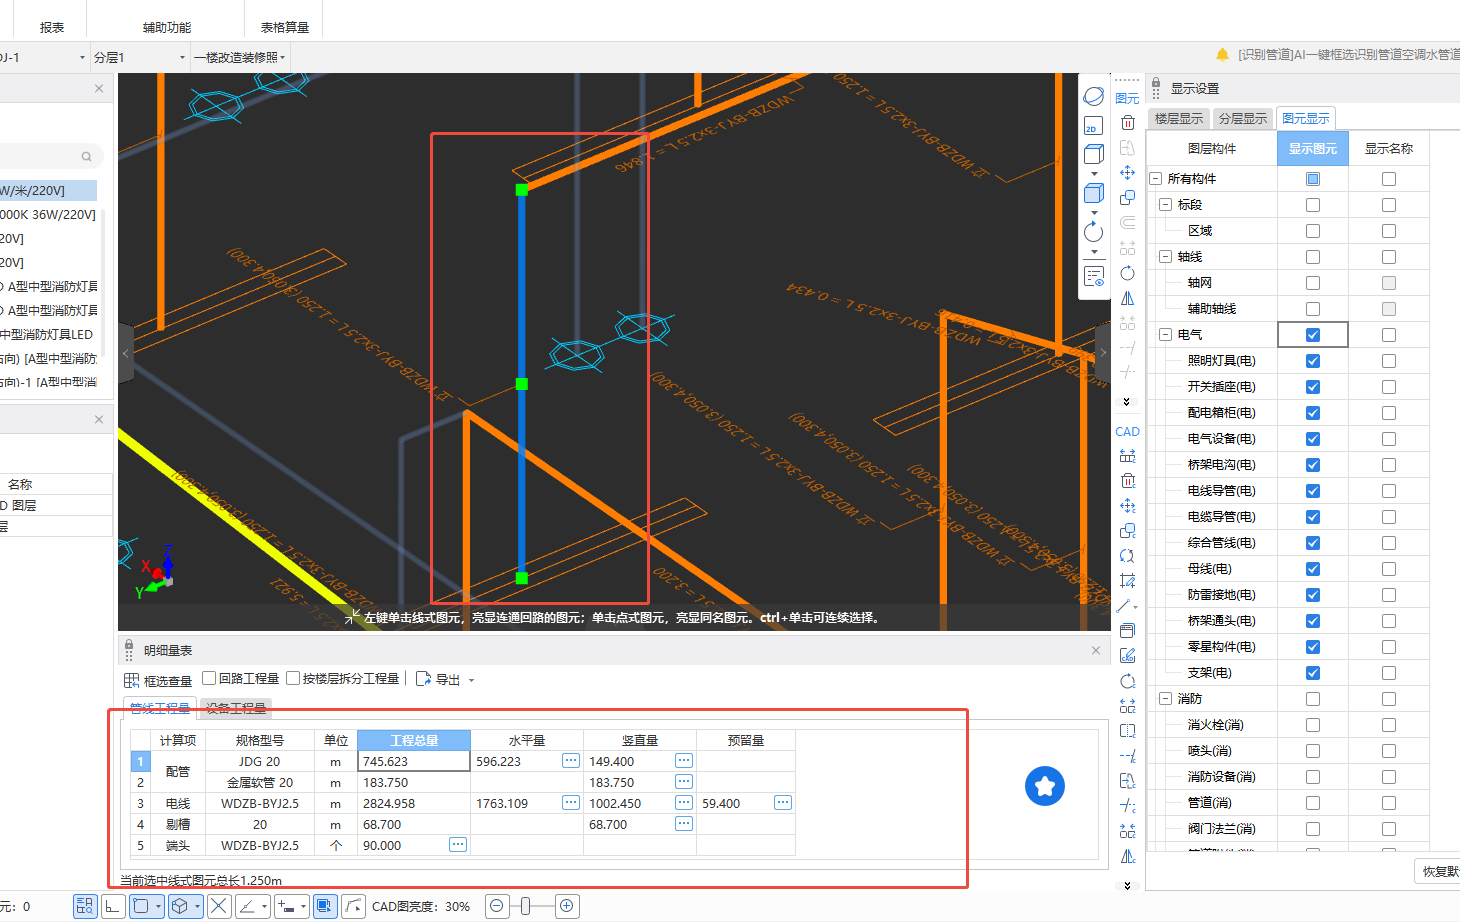Check 显示图元 for 轴网

click(1313, 283)
